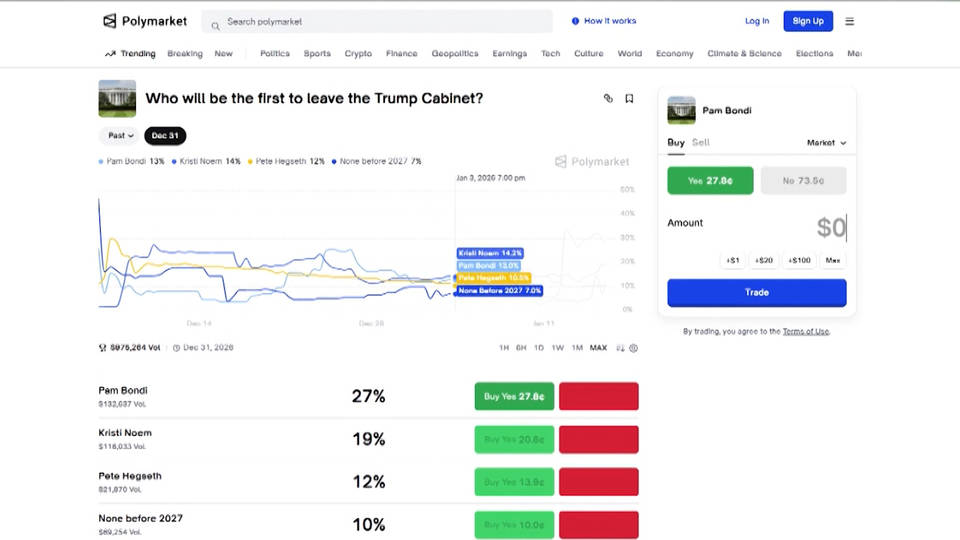Click the Search polymarket field

(380, 21)
